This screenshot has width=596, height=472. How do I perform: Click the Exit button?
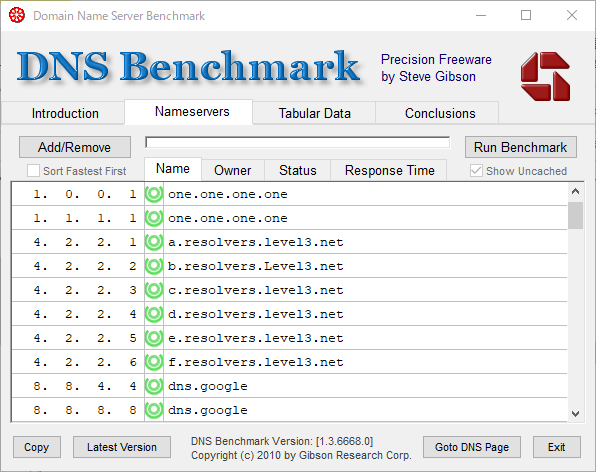point(556,447)
